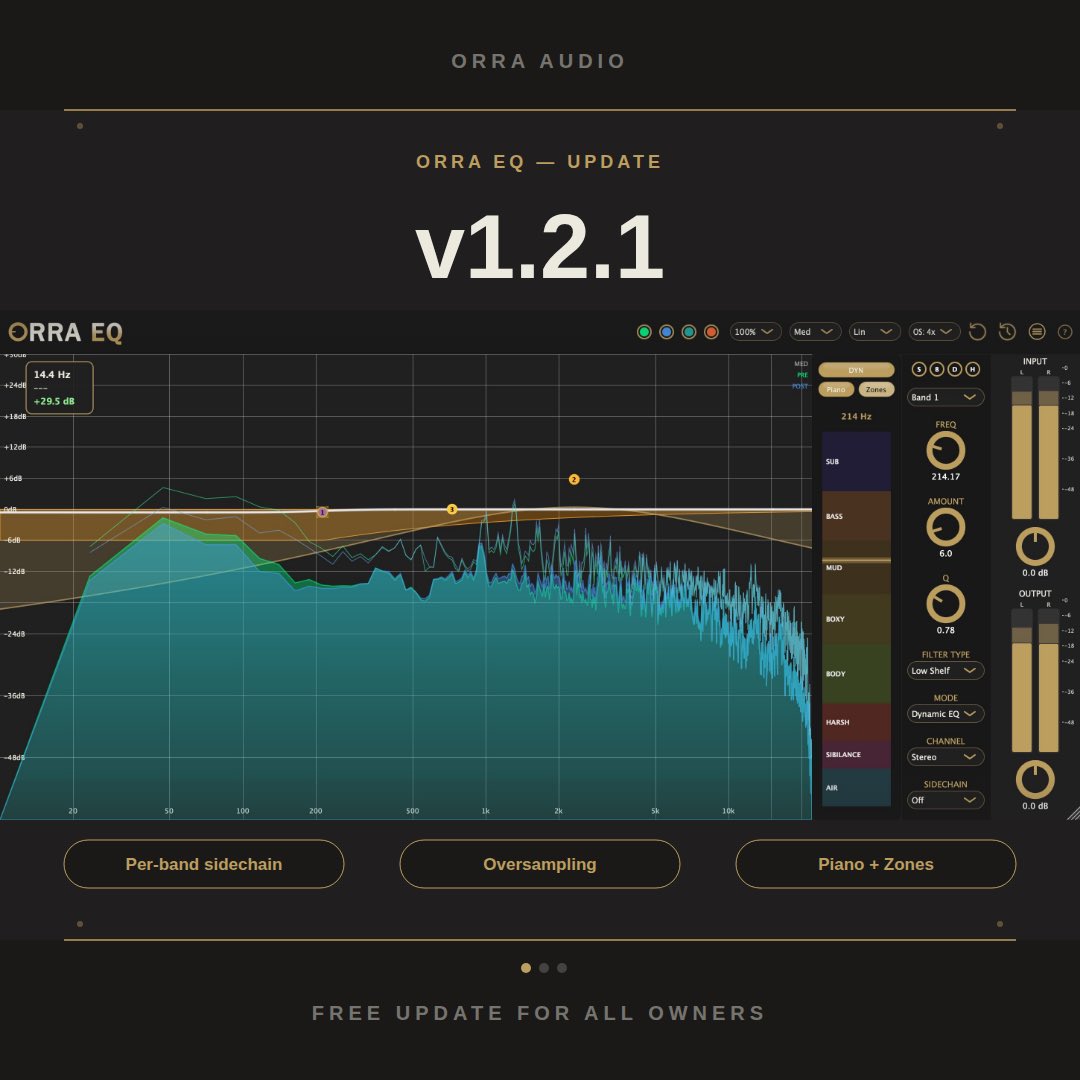Click the undo arrow icon
The height and width of the screenshot is (1080, 1080).
tap(977, 332)
